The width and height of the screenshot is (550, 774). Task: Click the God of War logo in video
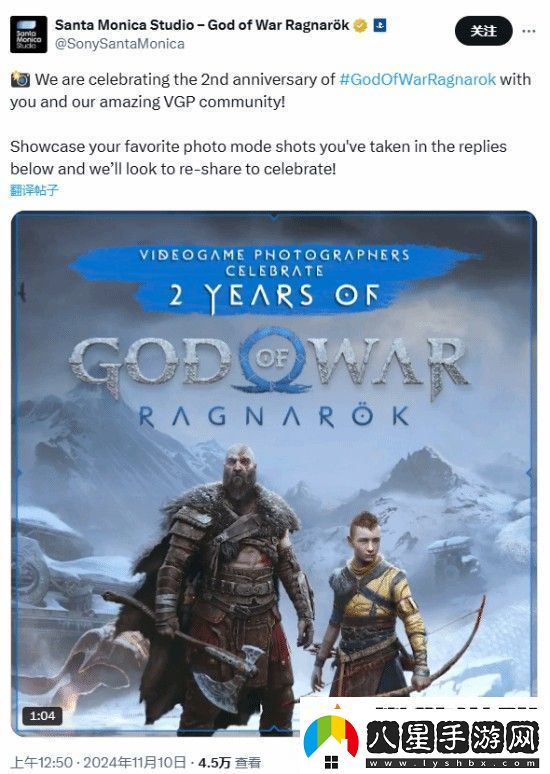click(270, 365)
